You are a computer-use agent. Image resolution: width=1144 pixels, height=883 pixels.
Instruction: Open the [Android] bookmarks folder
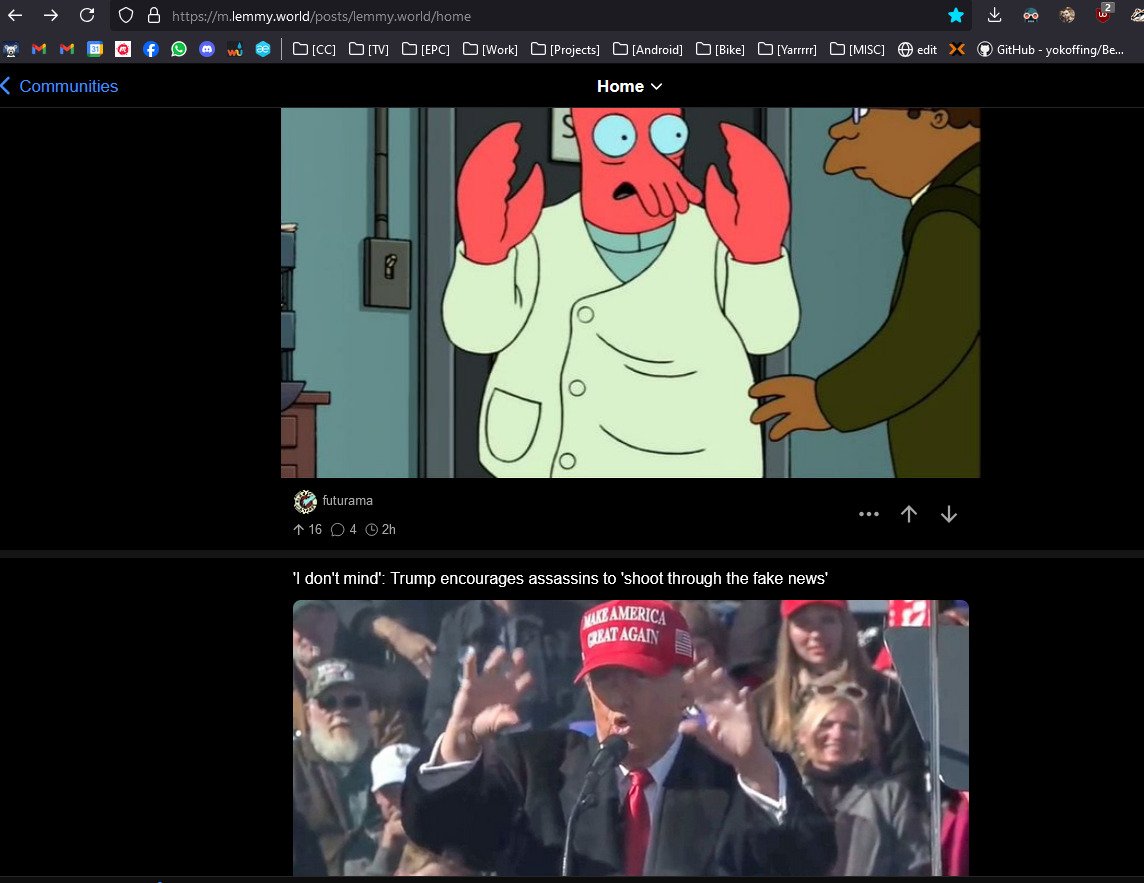tap(648, 49)
